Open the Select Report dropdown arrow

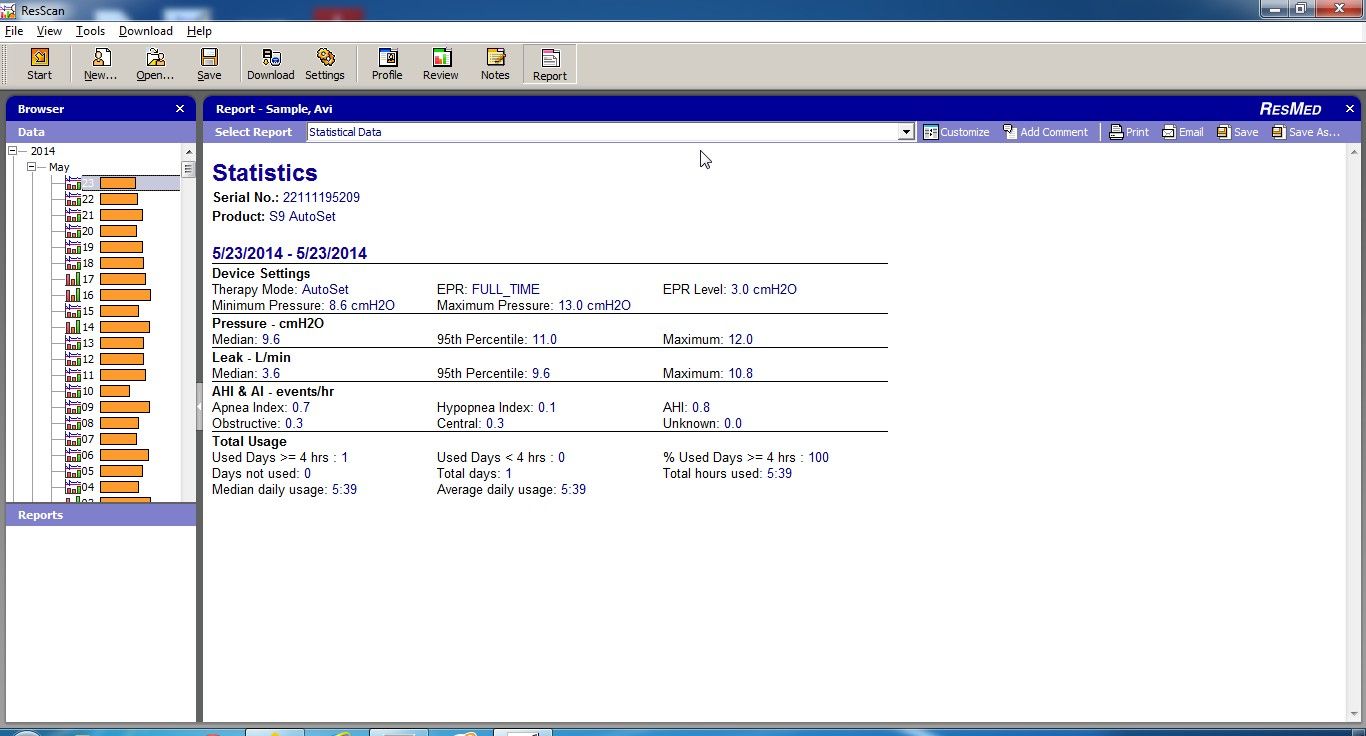coord(906,132)
